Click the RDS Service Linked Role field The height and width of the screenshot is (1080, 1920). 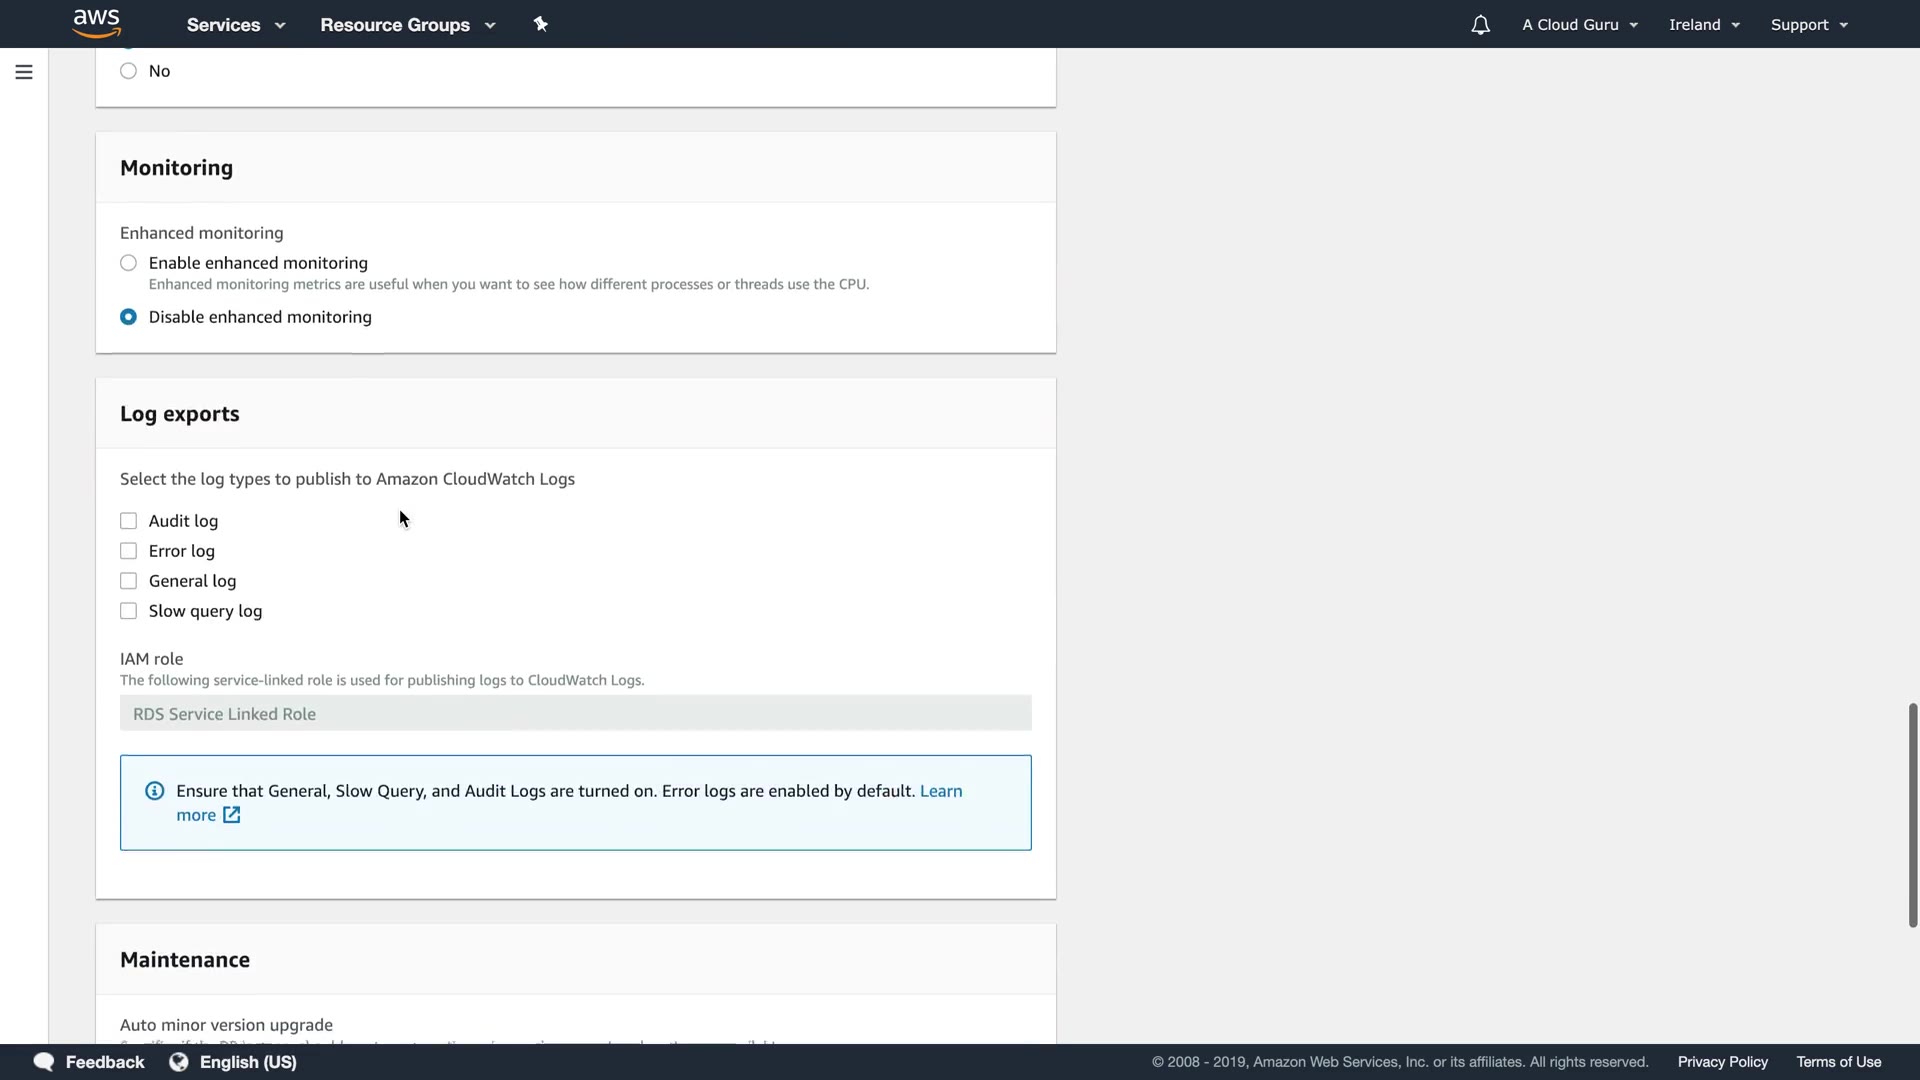[x=575, y=714]
